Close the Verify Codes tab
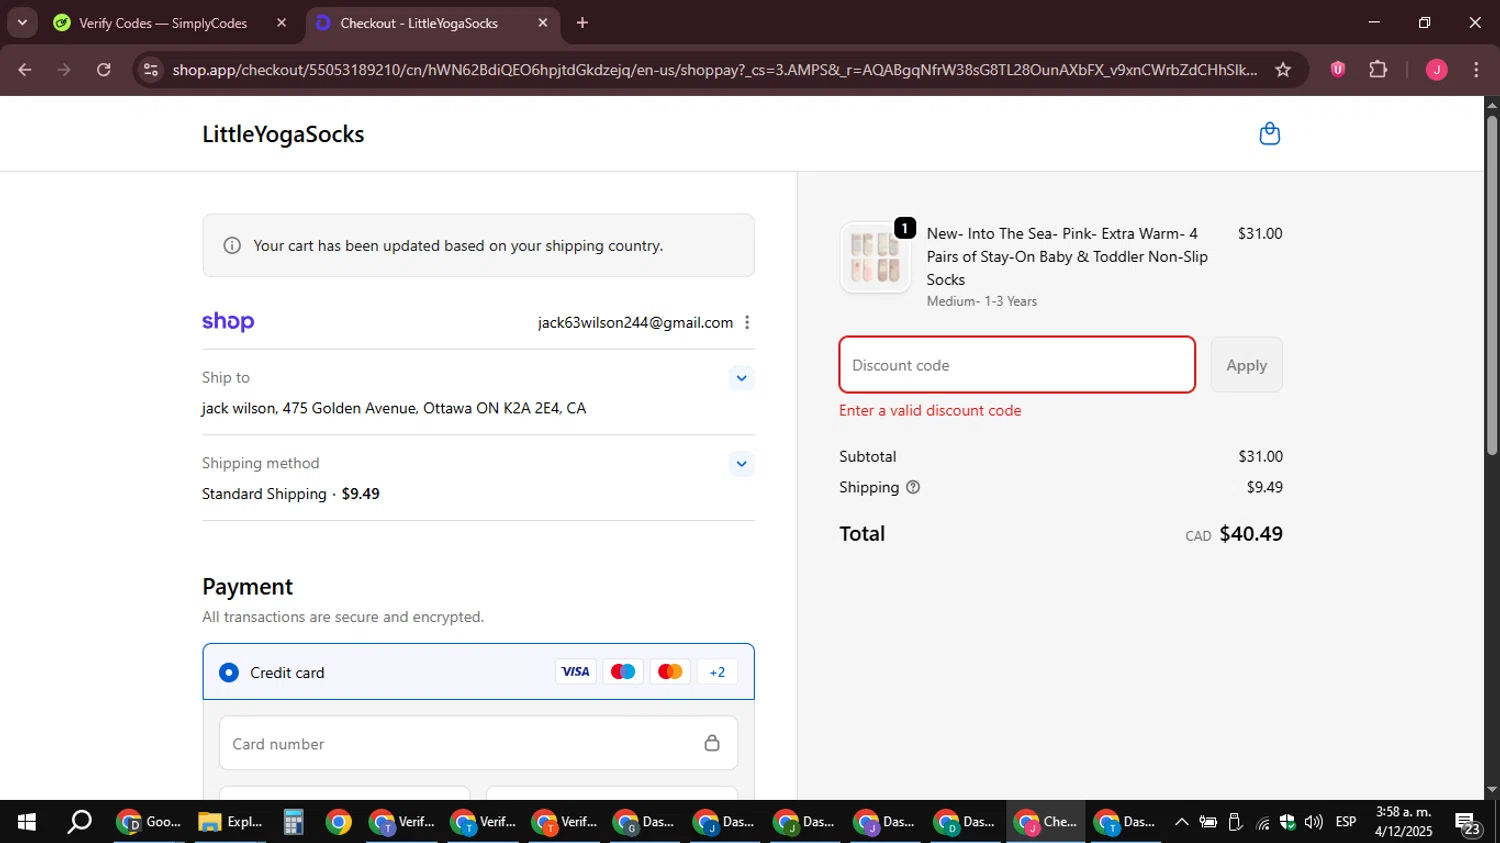 281,22
